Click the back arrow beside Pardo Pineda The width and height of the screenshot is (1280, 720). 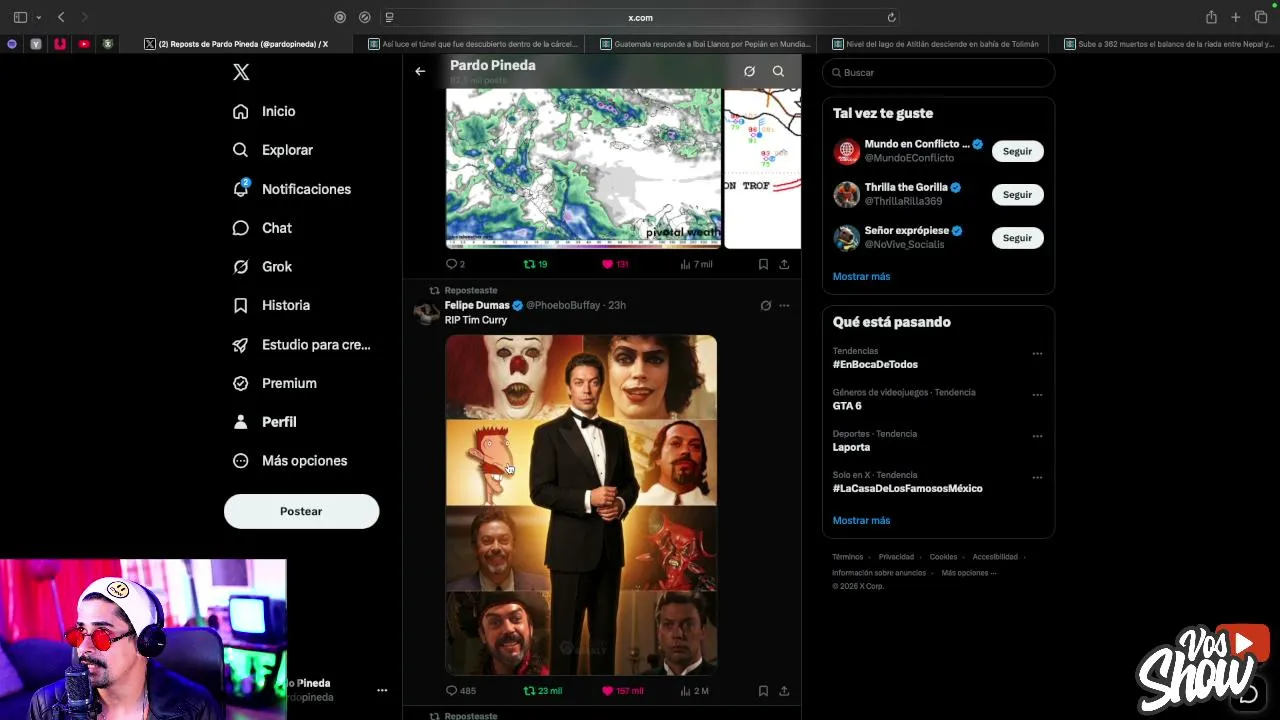(420, 71)
